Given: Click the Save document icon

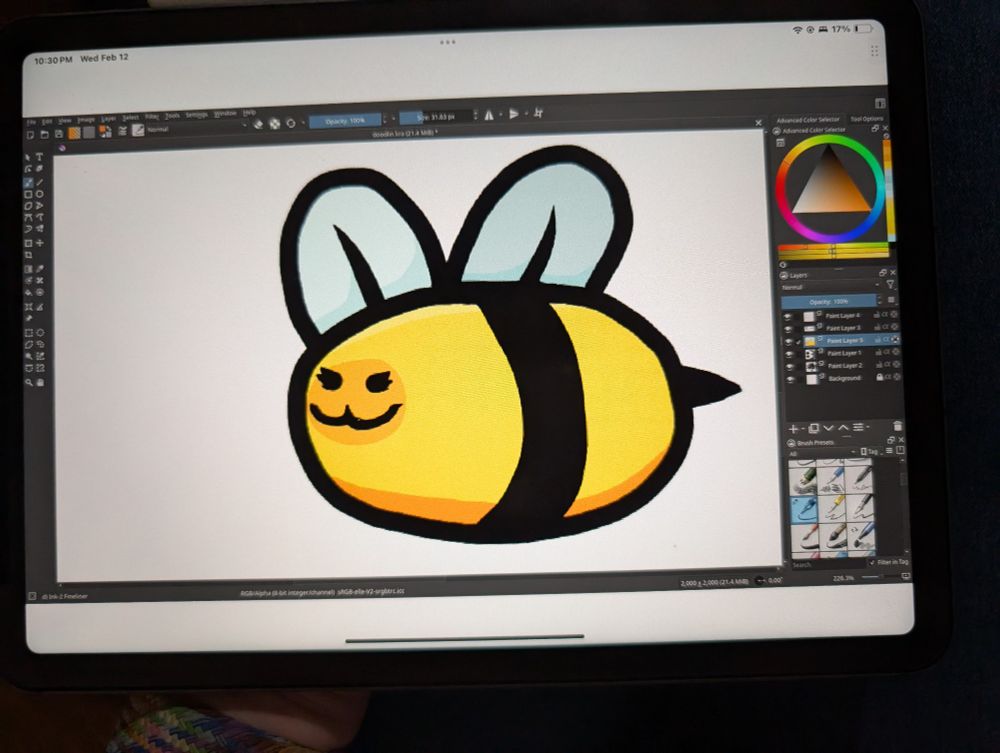Looking at the screenshot, I should click(59, 134).
